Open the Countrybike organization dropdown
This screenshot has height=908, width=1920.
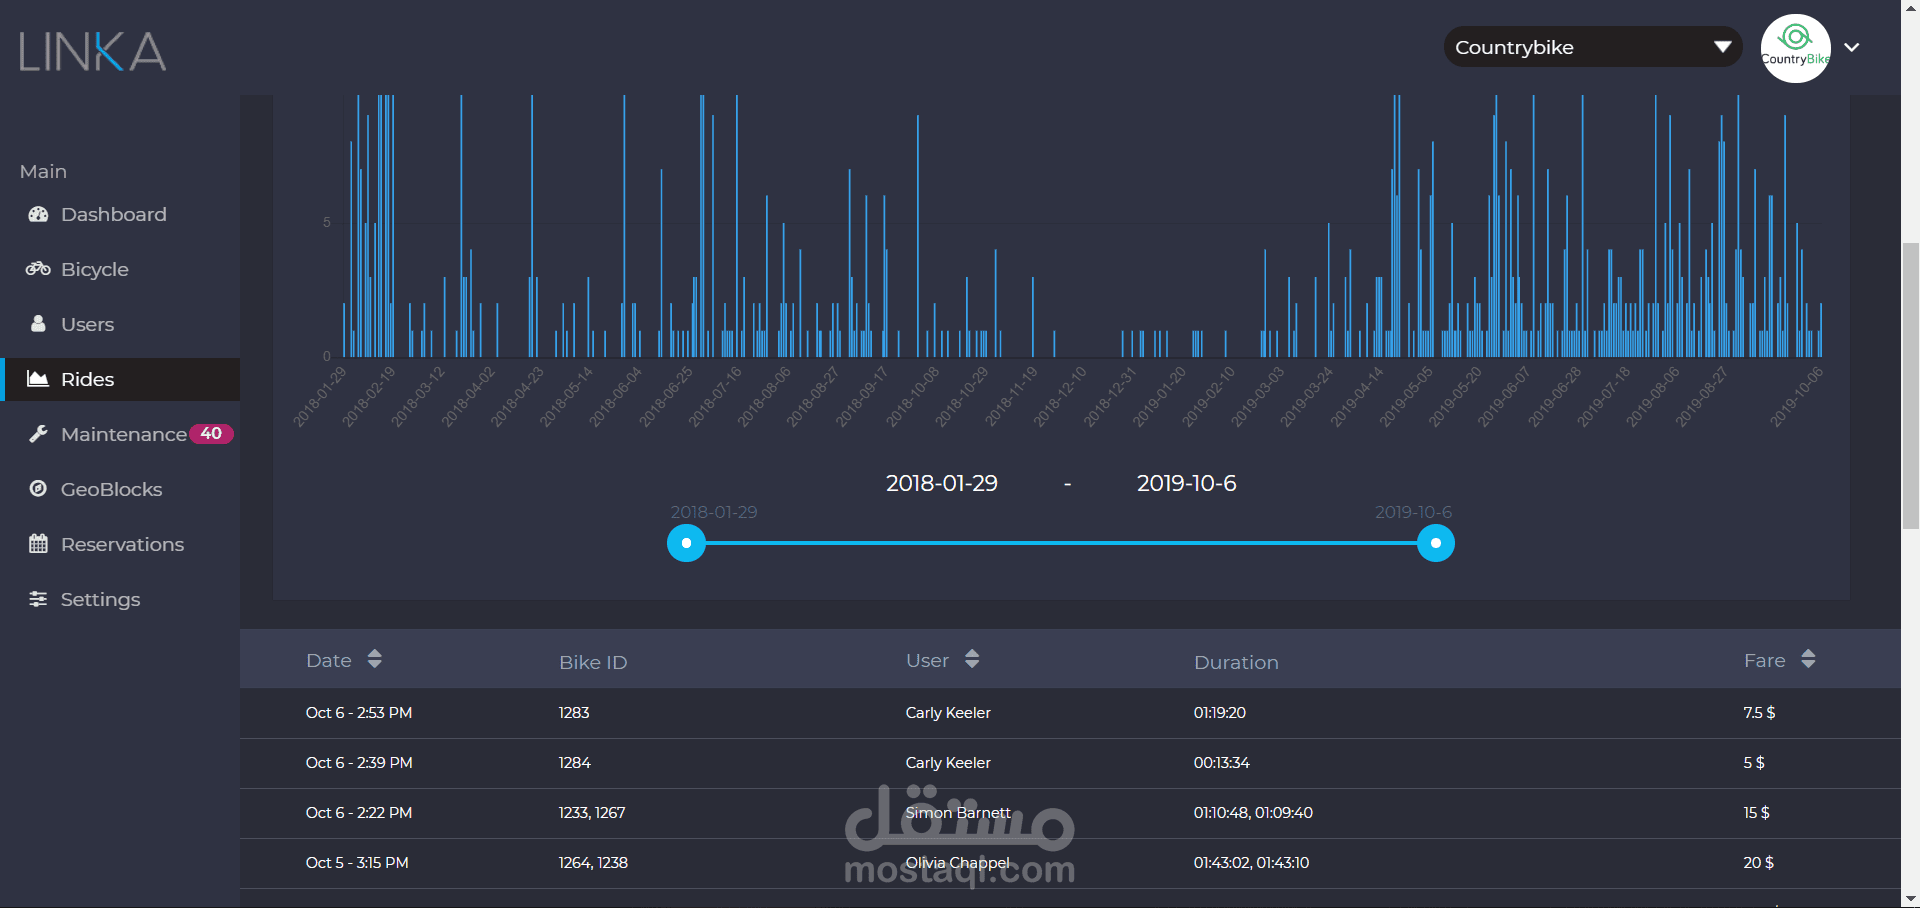[1592, 47]
